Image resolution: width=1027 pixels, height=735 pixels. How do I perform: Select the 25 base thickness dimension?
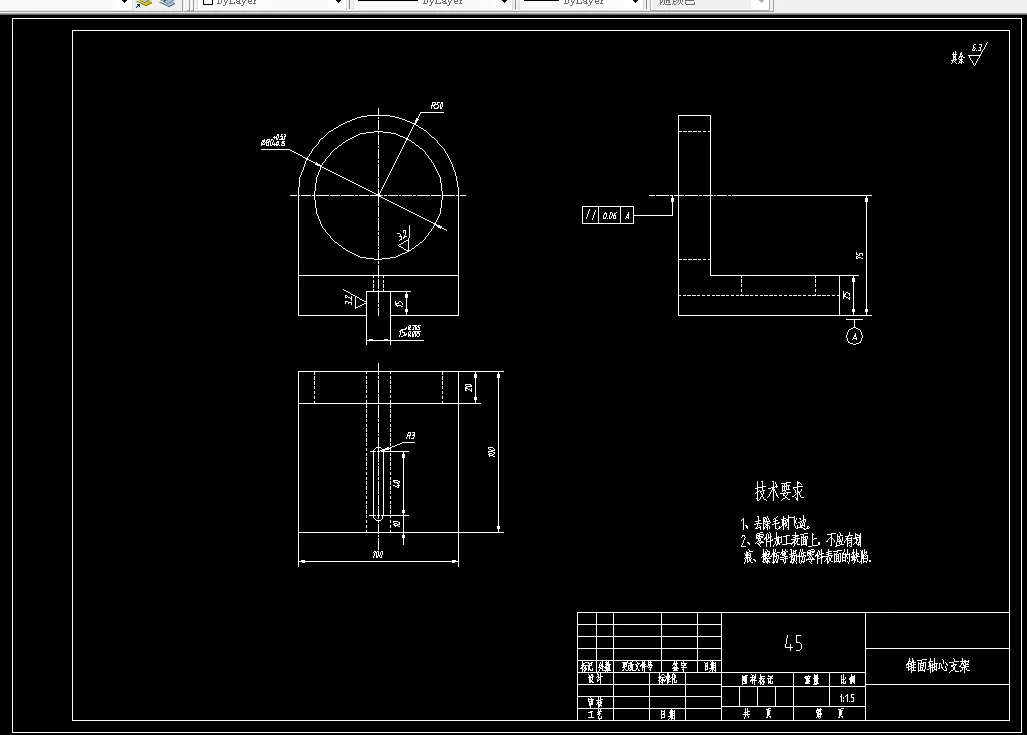coord(846,295)
